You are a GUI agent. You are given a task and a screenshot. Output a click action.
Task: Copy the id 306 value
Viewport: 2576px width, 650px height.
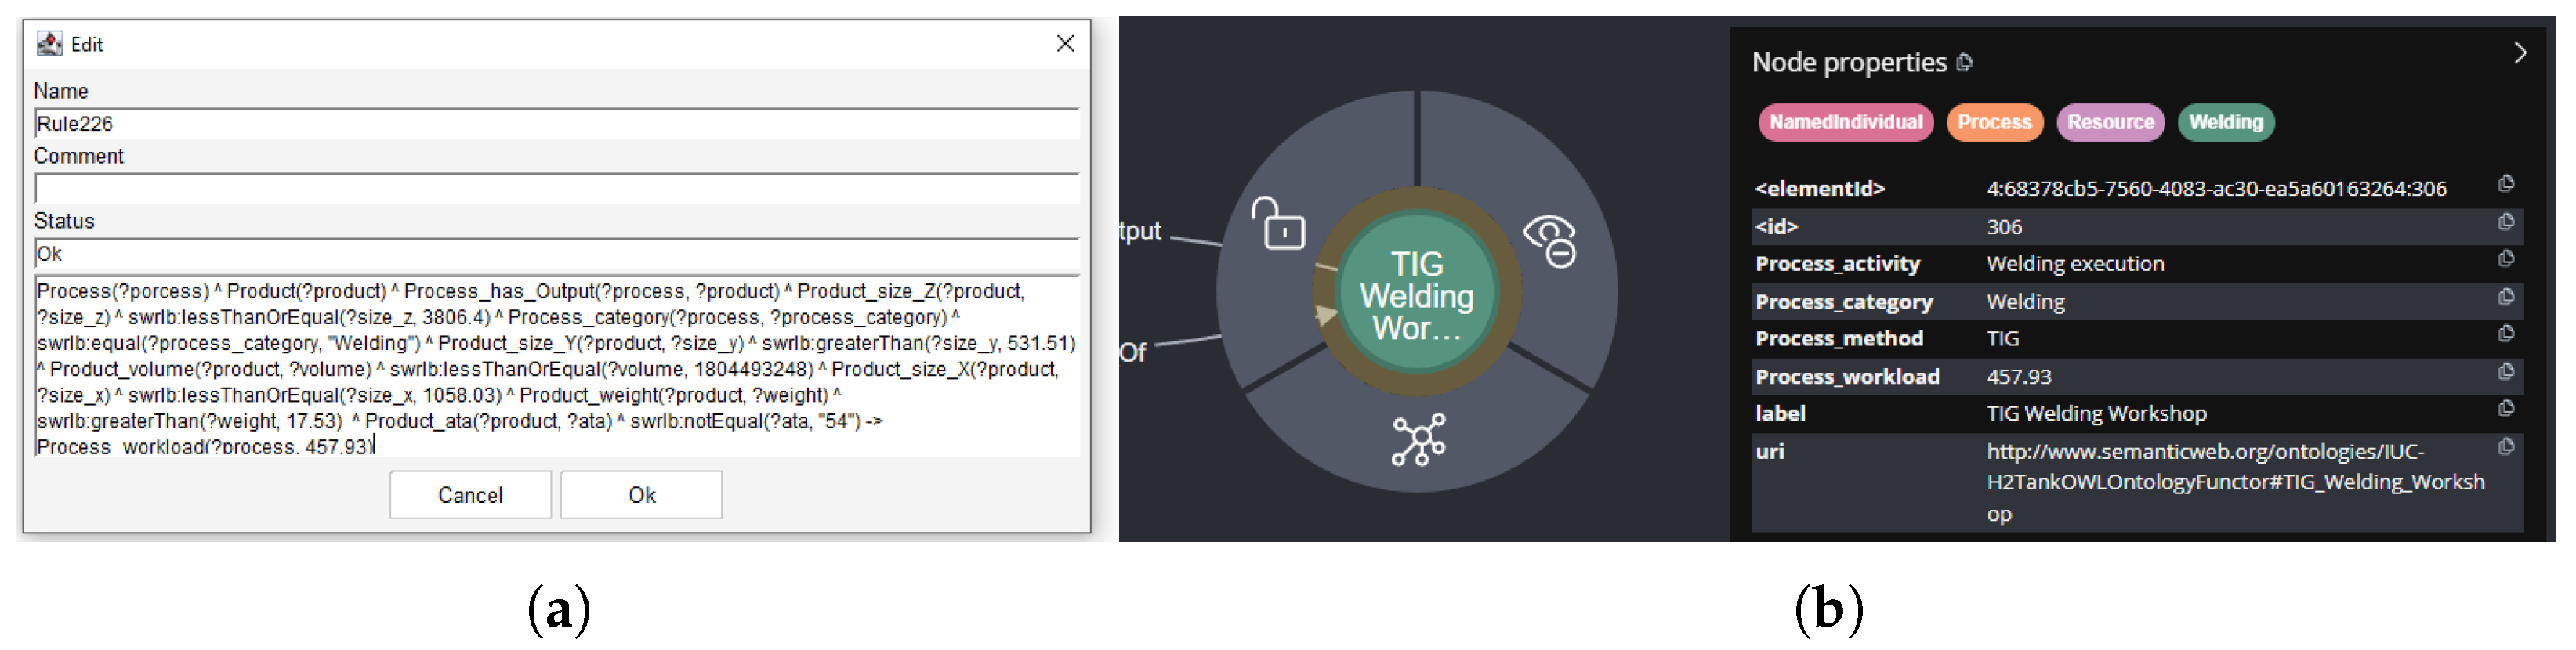click(x=2505, y=222)
